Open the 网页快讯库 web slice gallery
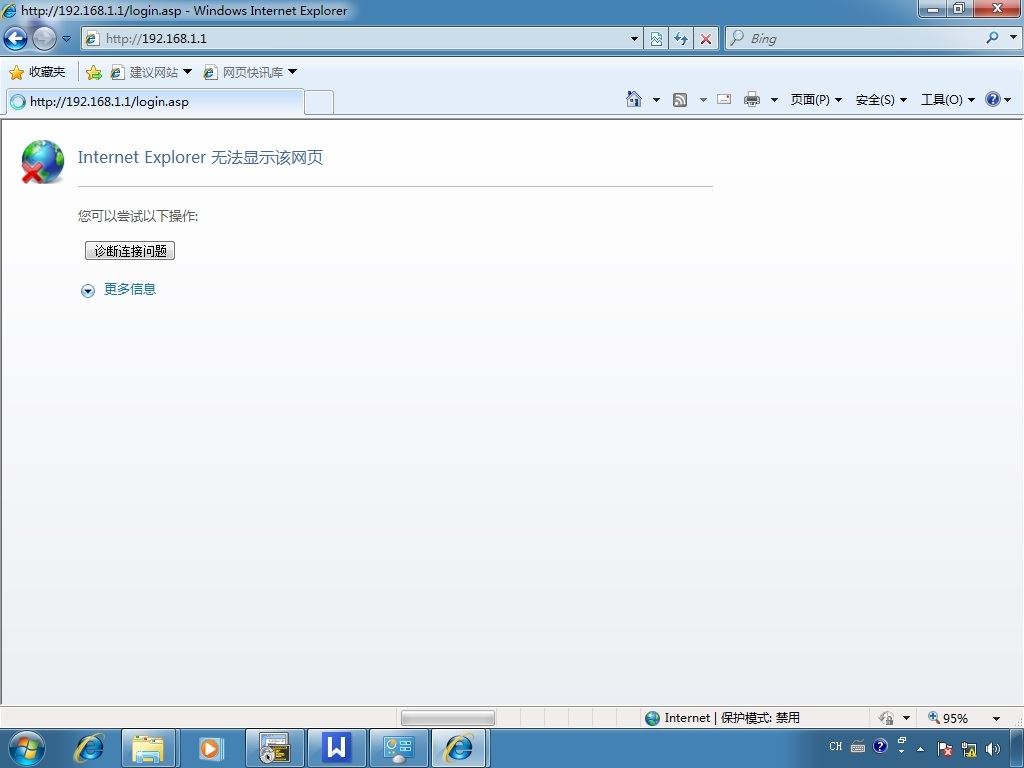The height and width of the screenshot is (768, 1024). [x=250, y=72]
